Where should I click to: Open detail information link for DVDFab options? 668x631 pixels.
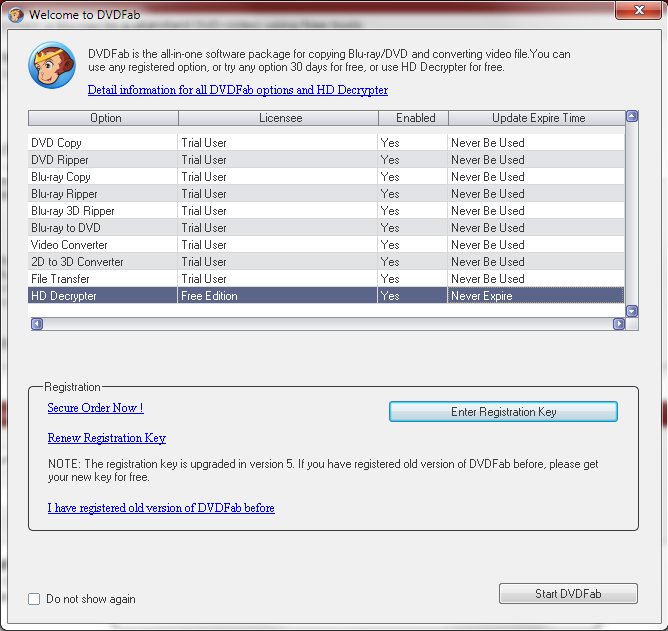tap(238, 90)
